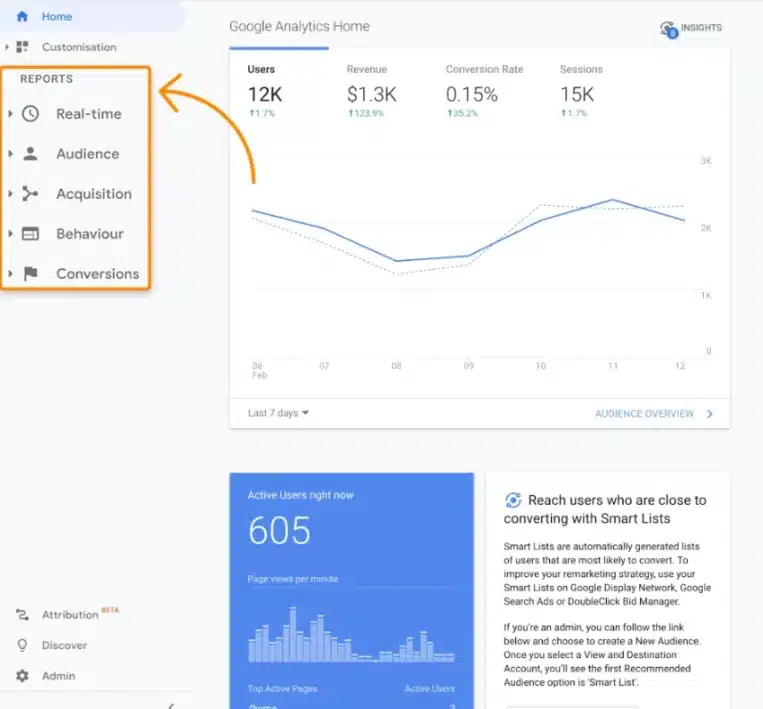Expand the Audience reports arrow

10,154
